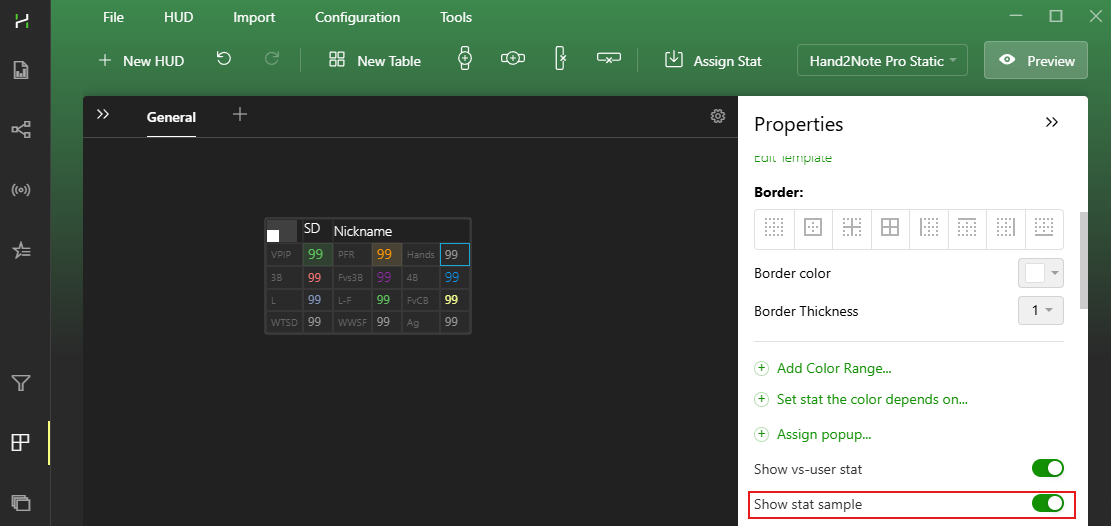Image resolution: width=1111 pixels, height=526 pixels.
Task: Open the Border Thickness dropdown
Action: tap(1041, 310)
